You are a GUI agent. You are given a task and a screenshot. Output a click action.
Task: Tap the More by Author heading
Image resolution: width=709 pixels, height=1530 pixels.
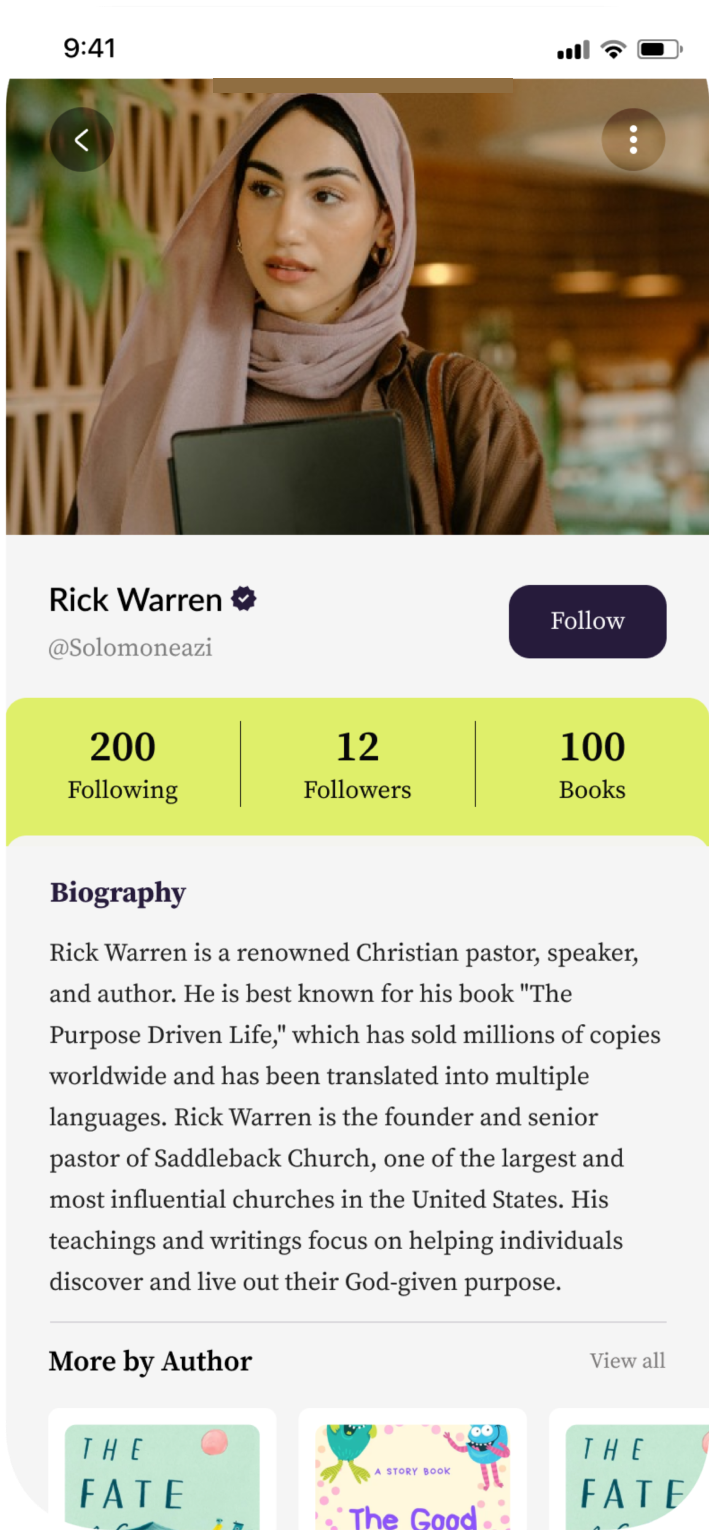pyautogui.click(x=150, y=1361)
